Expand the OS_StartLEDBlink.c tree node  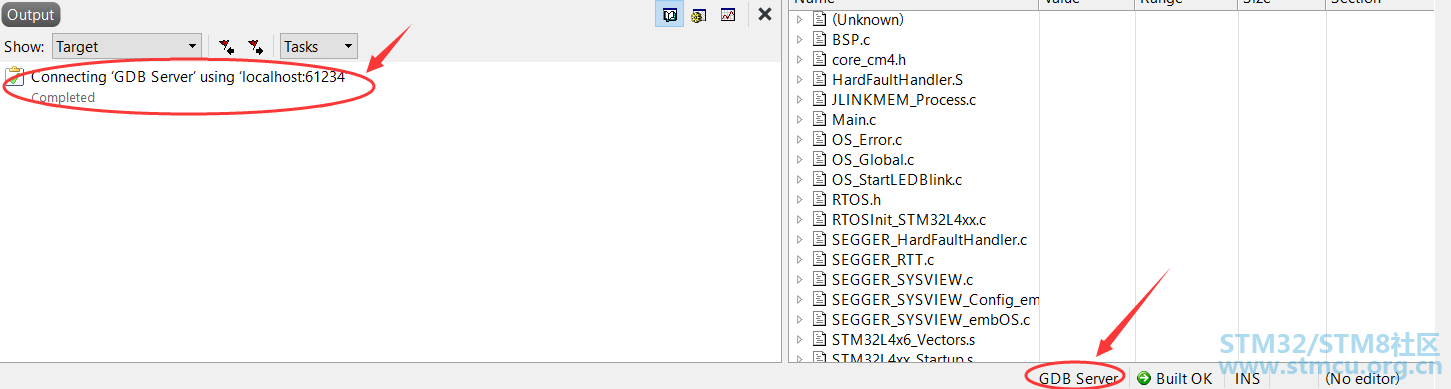tap(799, 179)
